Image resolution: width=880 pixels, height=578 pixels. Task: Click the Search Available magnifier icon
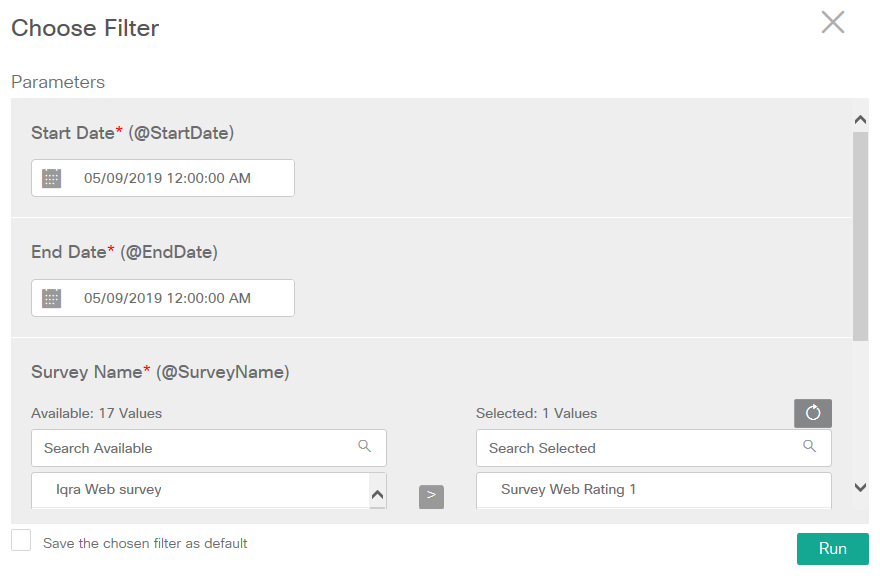coord(364,447)
